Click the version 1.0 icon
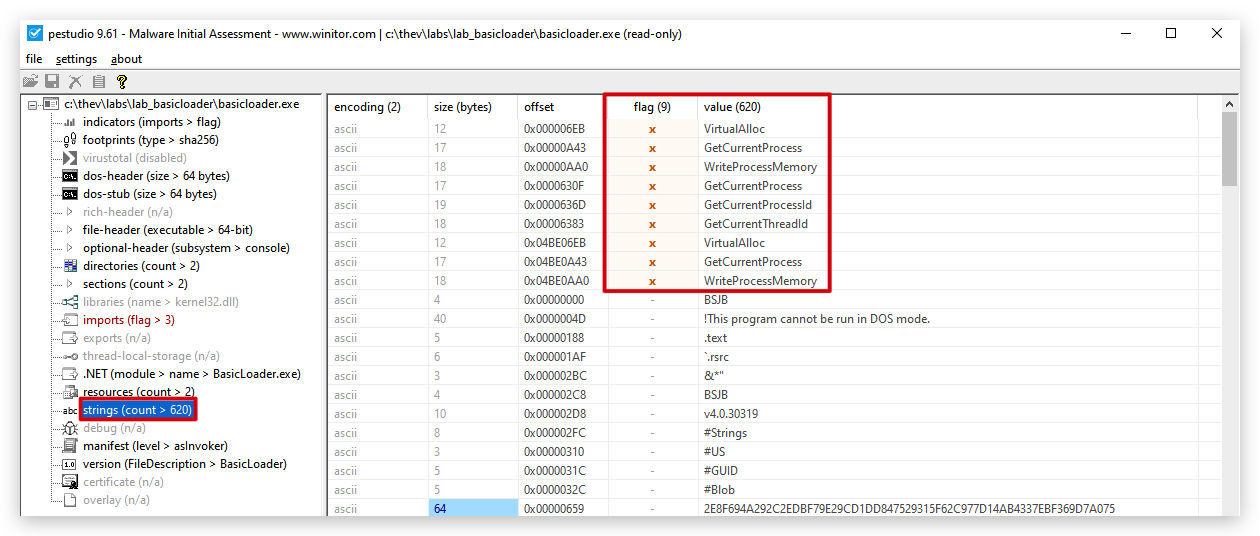 coord(70,464)
